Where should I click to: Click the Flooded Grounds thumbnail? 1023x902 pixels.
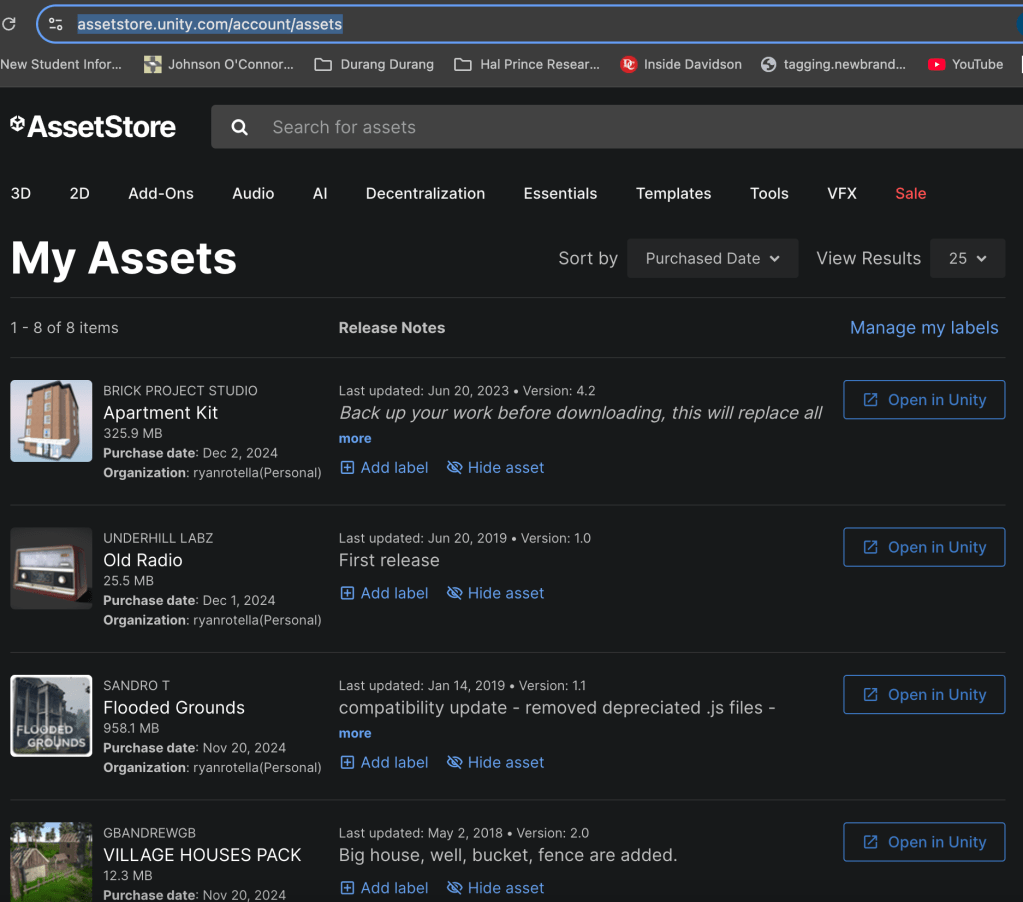pyautogui.click(x=51, y=716)
